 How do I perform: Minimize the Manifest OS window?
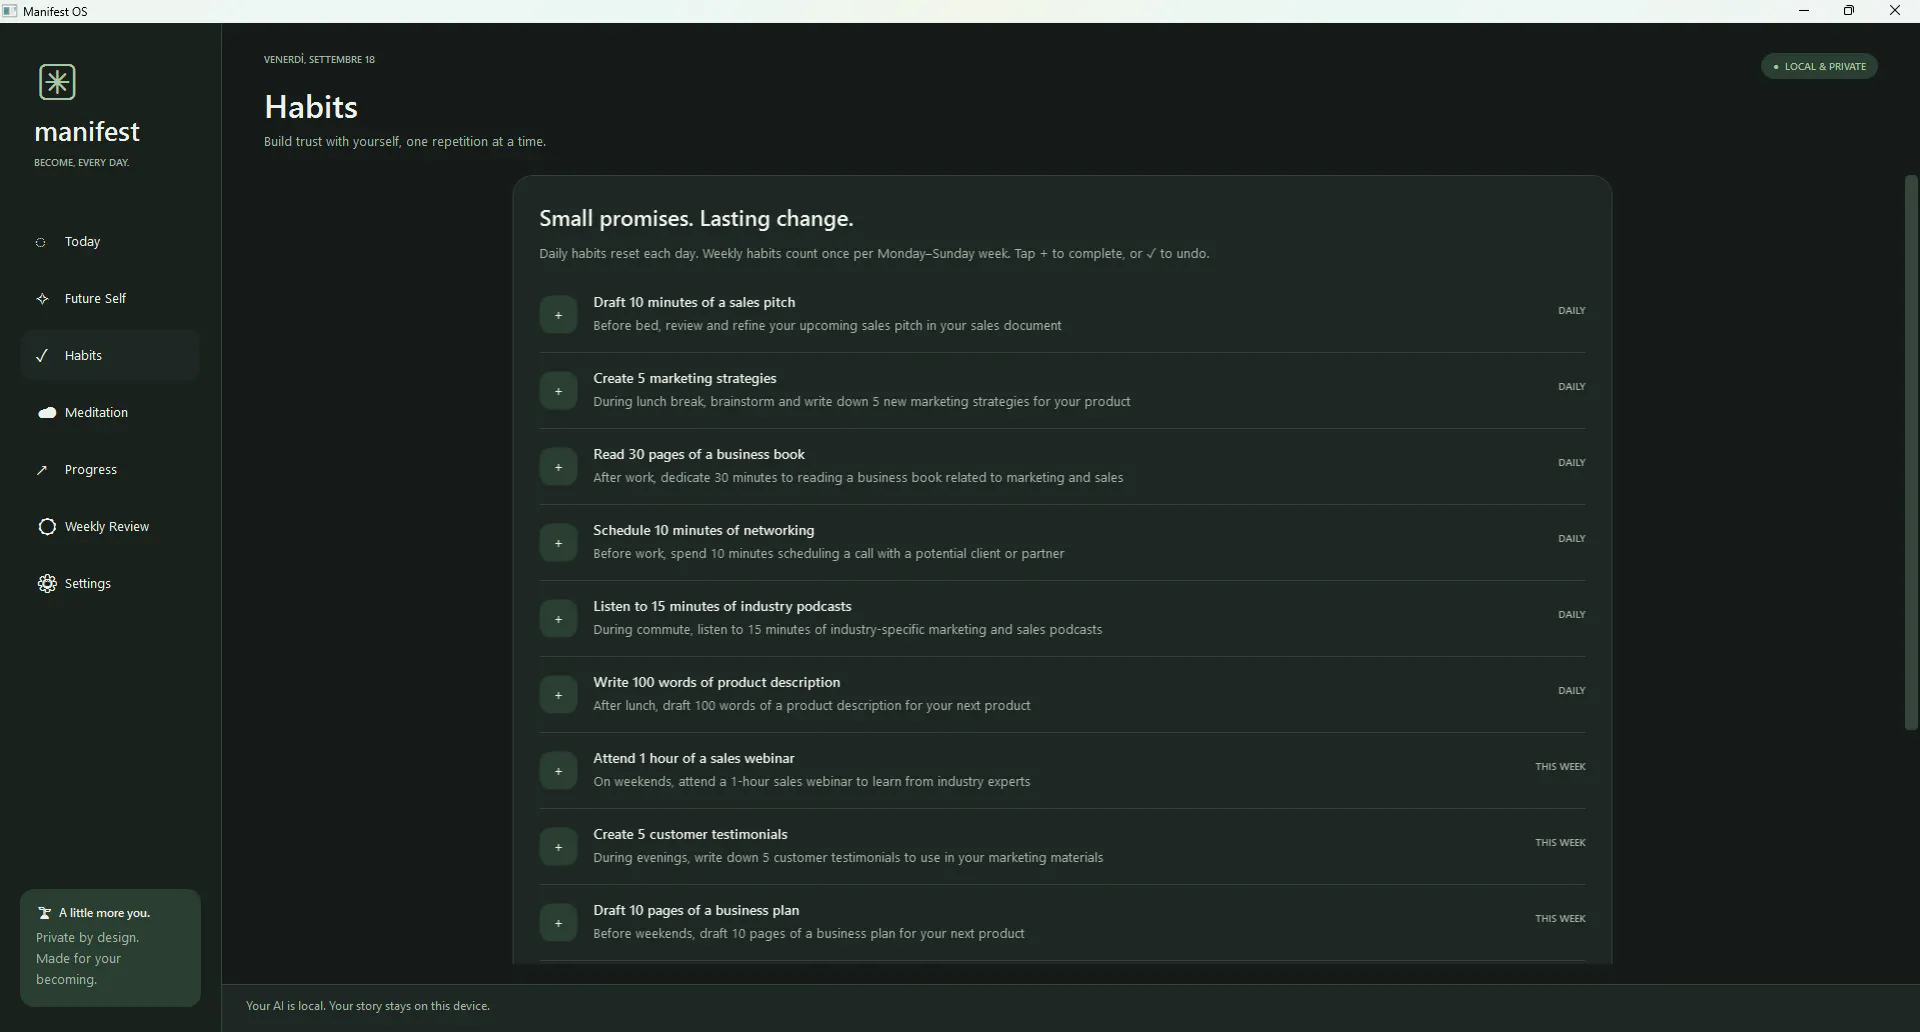coord(1804,11)
